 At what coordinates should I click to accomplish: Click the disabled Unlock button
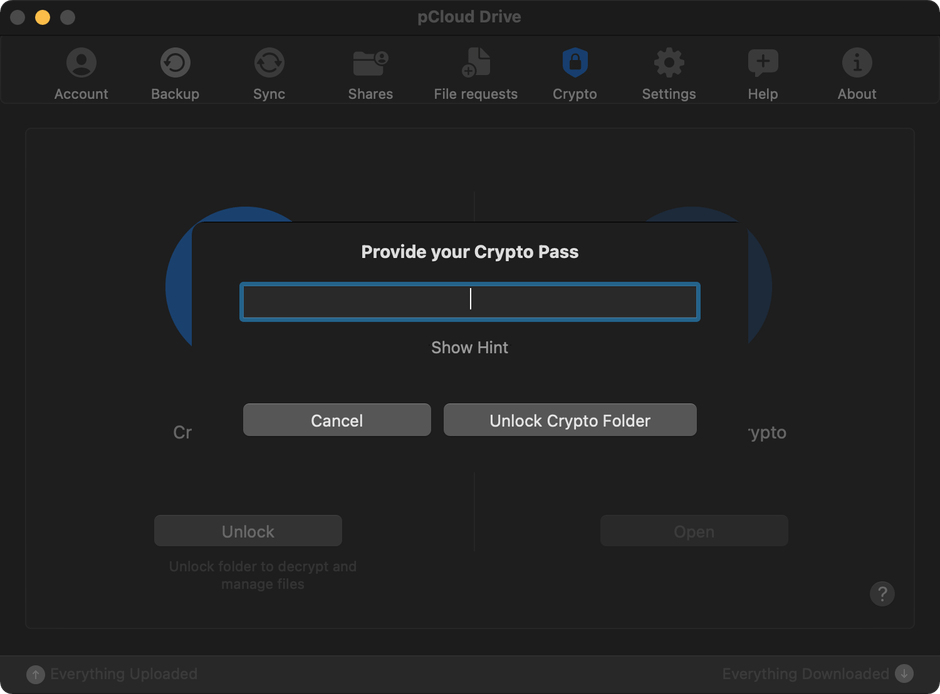[x=247, y=531]
